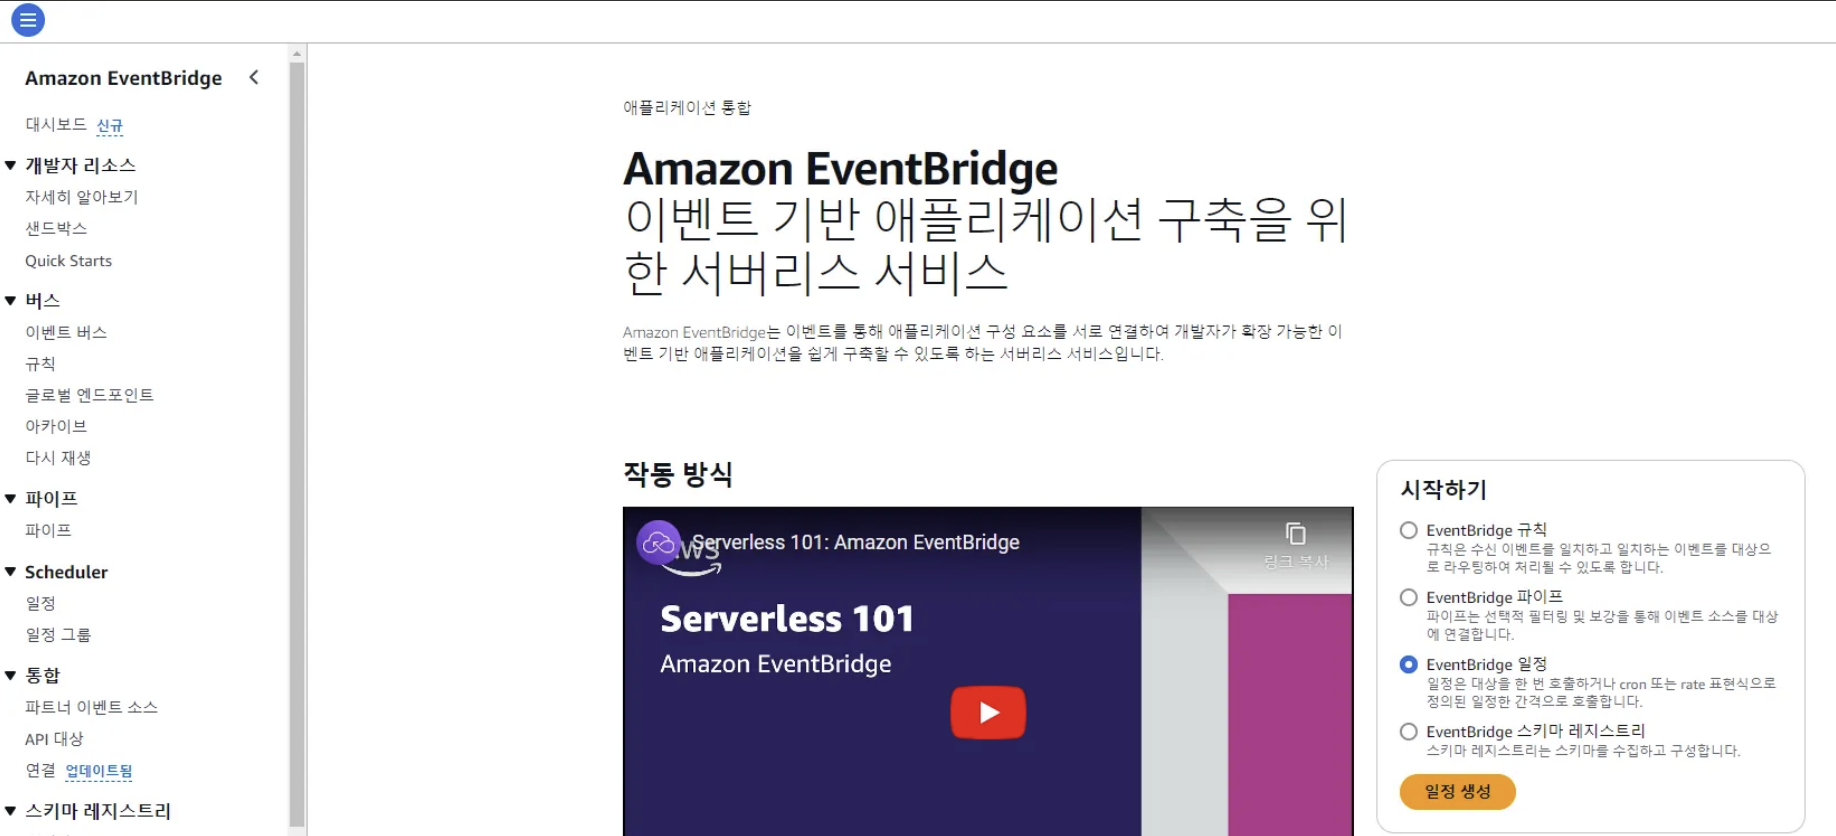The height and width of the screenshot is (836, 1836).
Task: Click the scrollbar up arrow in sidebar
Action: pyautogui.click(x=297, y=53)
